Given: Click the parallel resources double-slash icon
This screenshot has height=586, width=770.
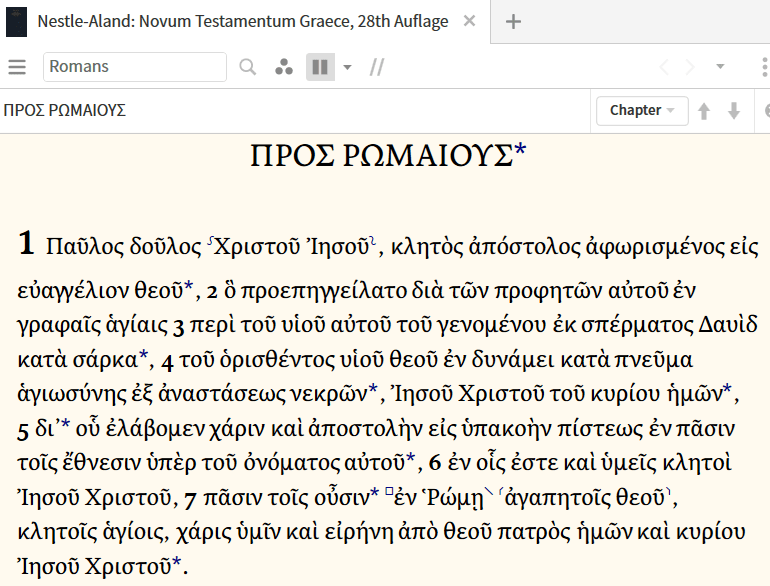Looking at the screenshot, I should (377, 67).
